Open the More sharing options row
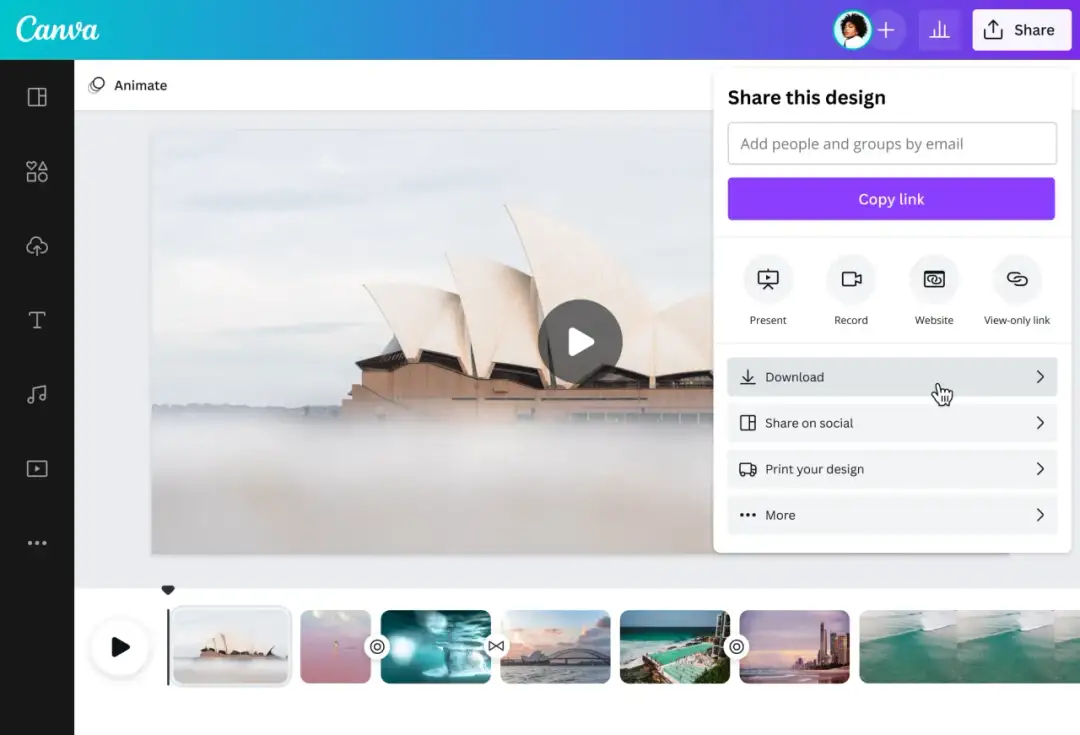 (x=891, y=515)
